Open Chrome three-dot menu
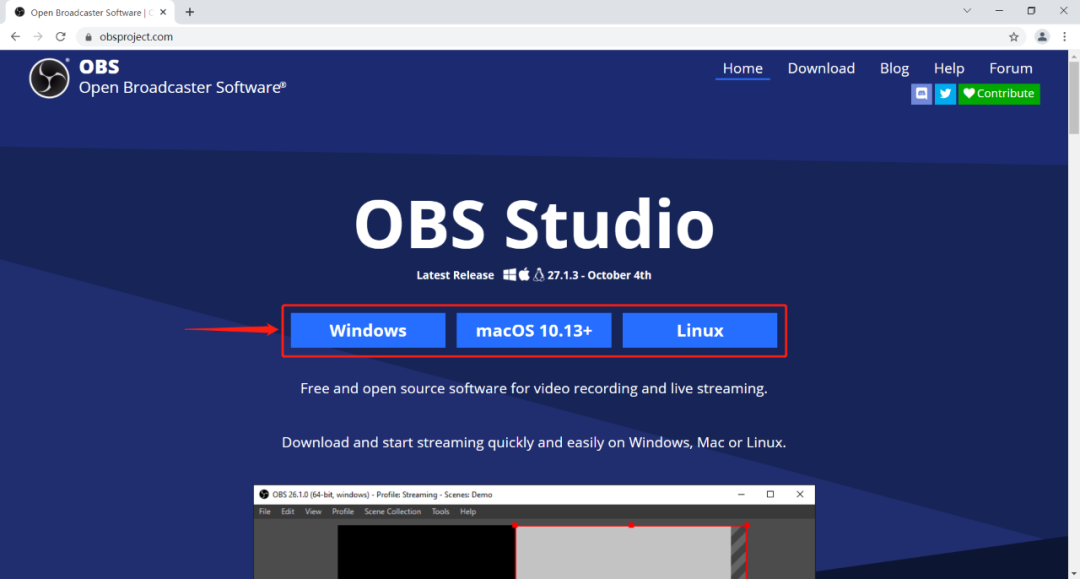 pyautogui.click(x=1064, y=37)
